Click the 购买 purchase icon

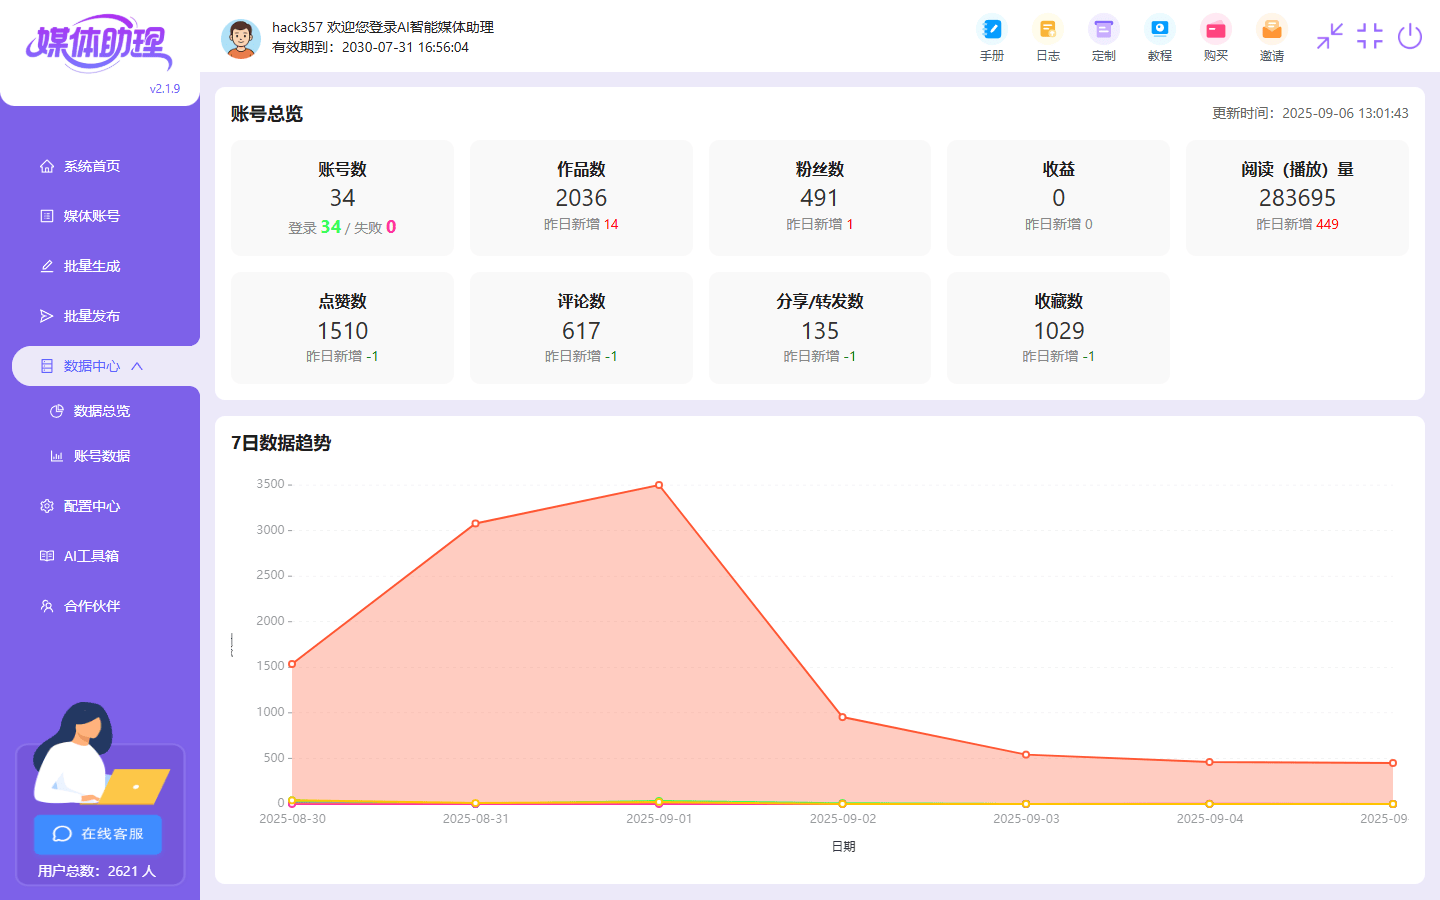[1215, 39]
